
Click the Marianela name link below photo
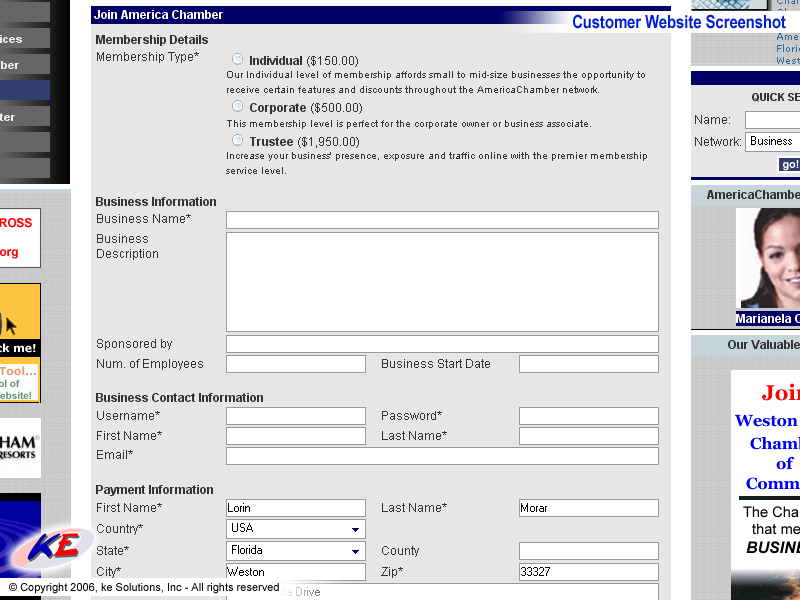[768, 319]
